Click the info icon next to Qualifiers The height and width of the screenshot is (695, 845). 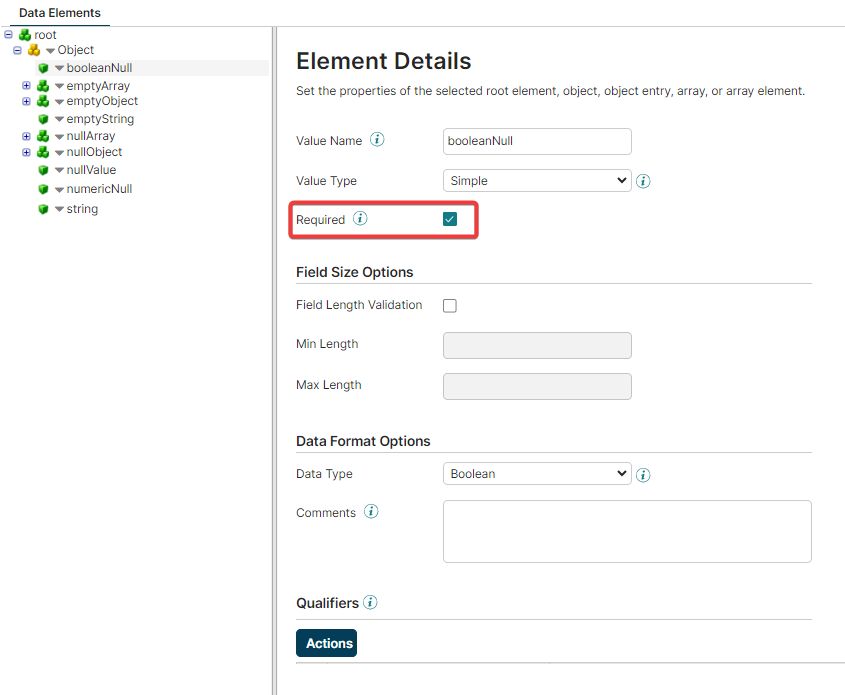370,603
